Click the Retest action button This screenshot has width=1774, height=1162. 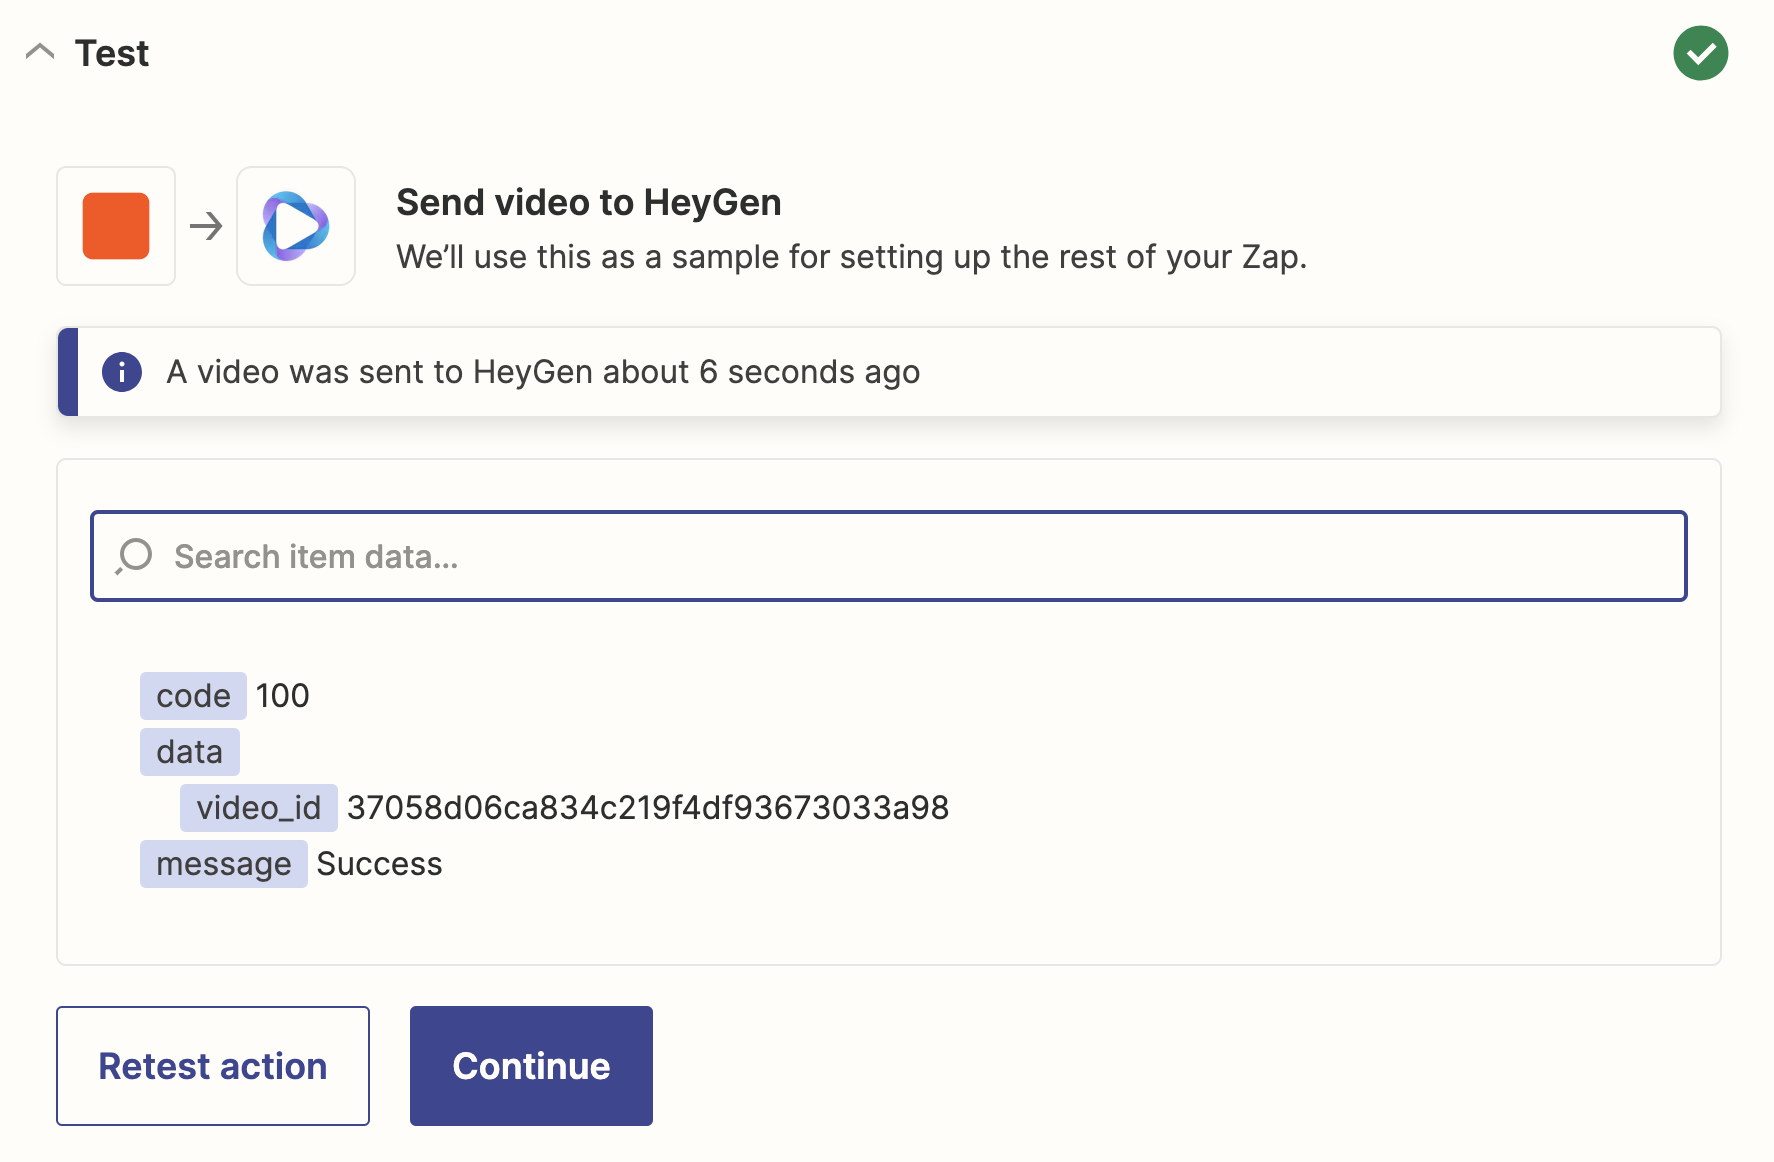tap(213, 1066)
